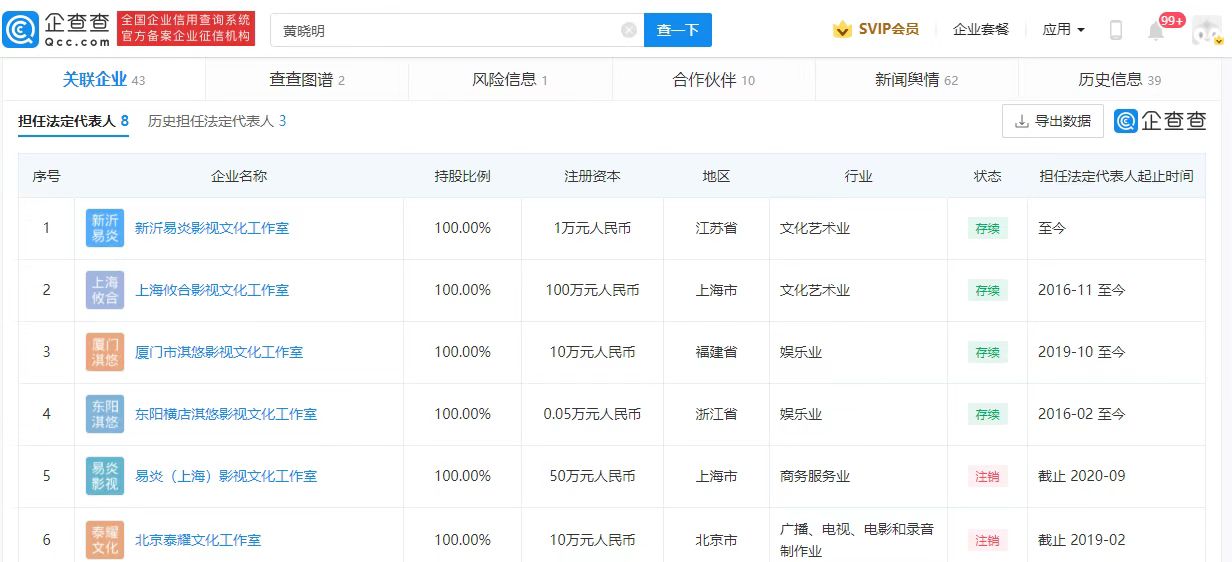
Task: Click the user avatar icon
Action: point(1204,30)
